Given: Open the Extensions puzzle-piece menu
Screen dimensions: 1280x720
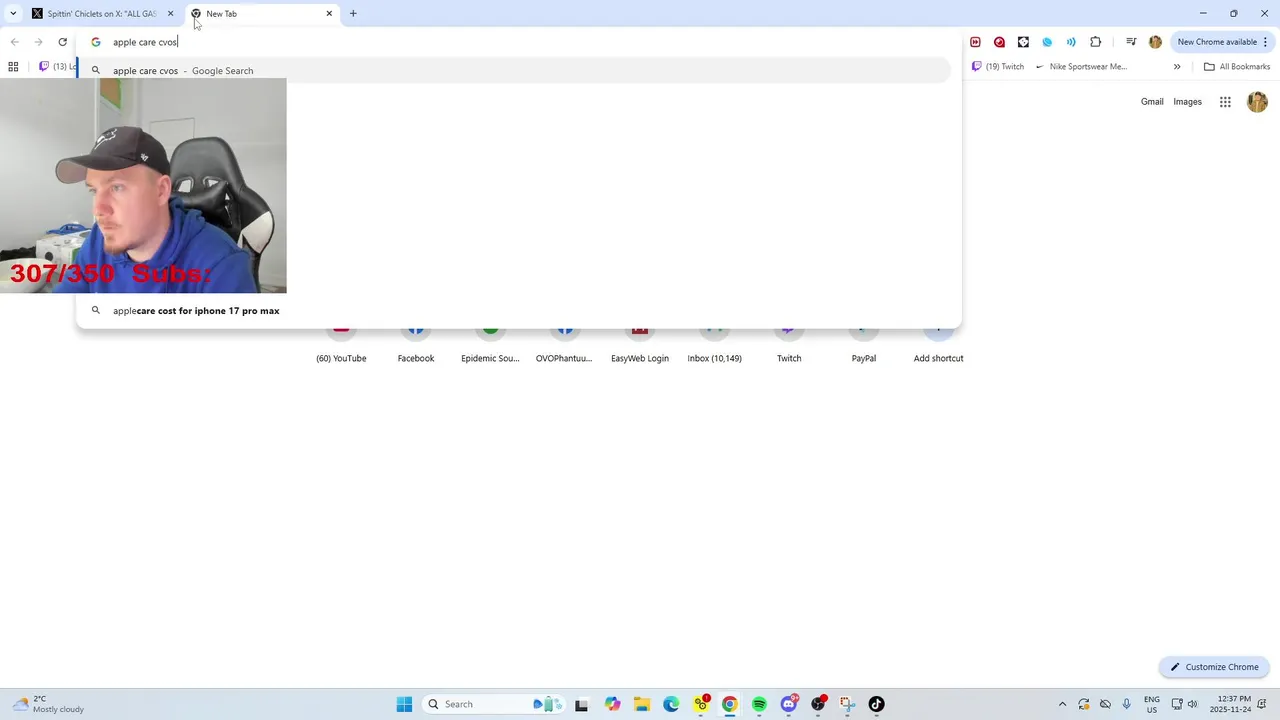Looking at the screenshot, I should pos(1096,42).
